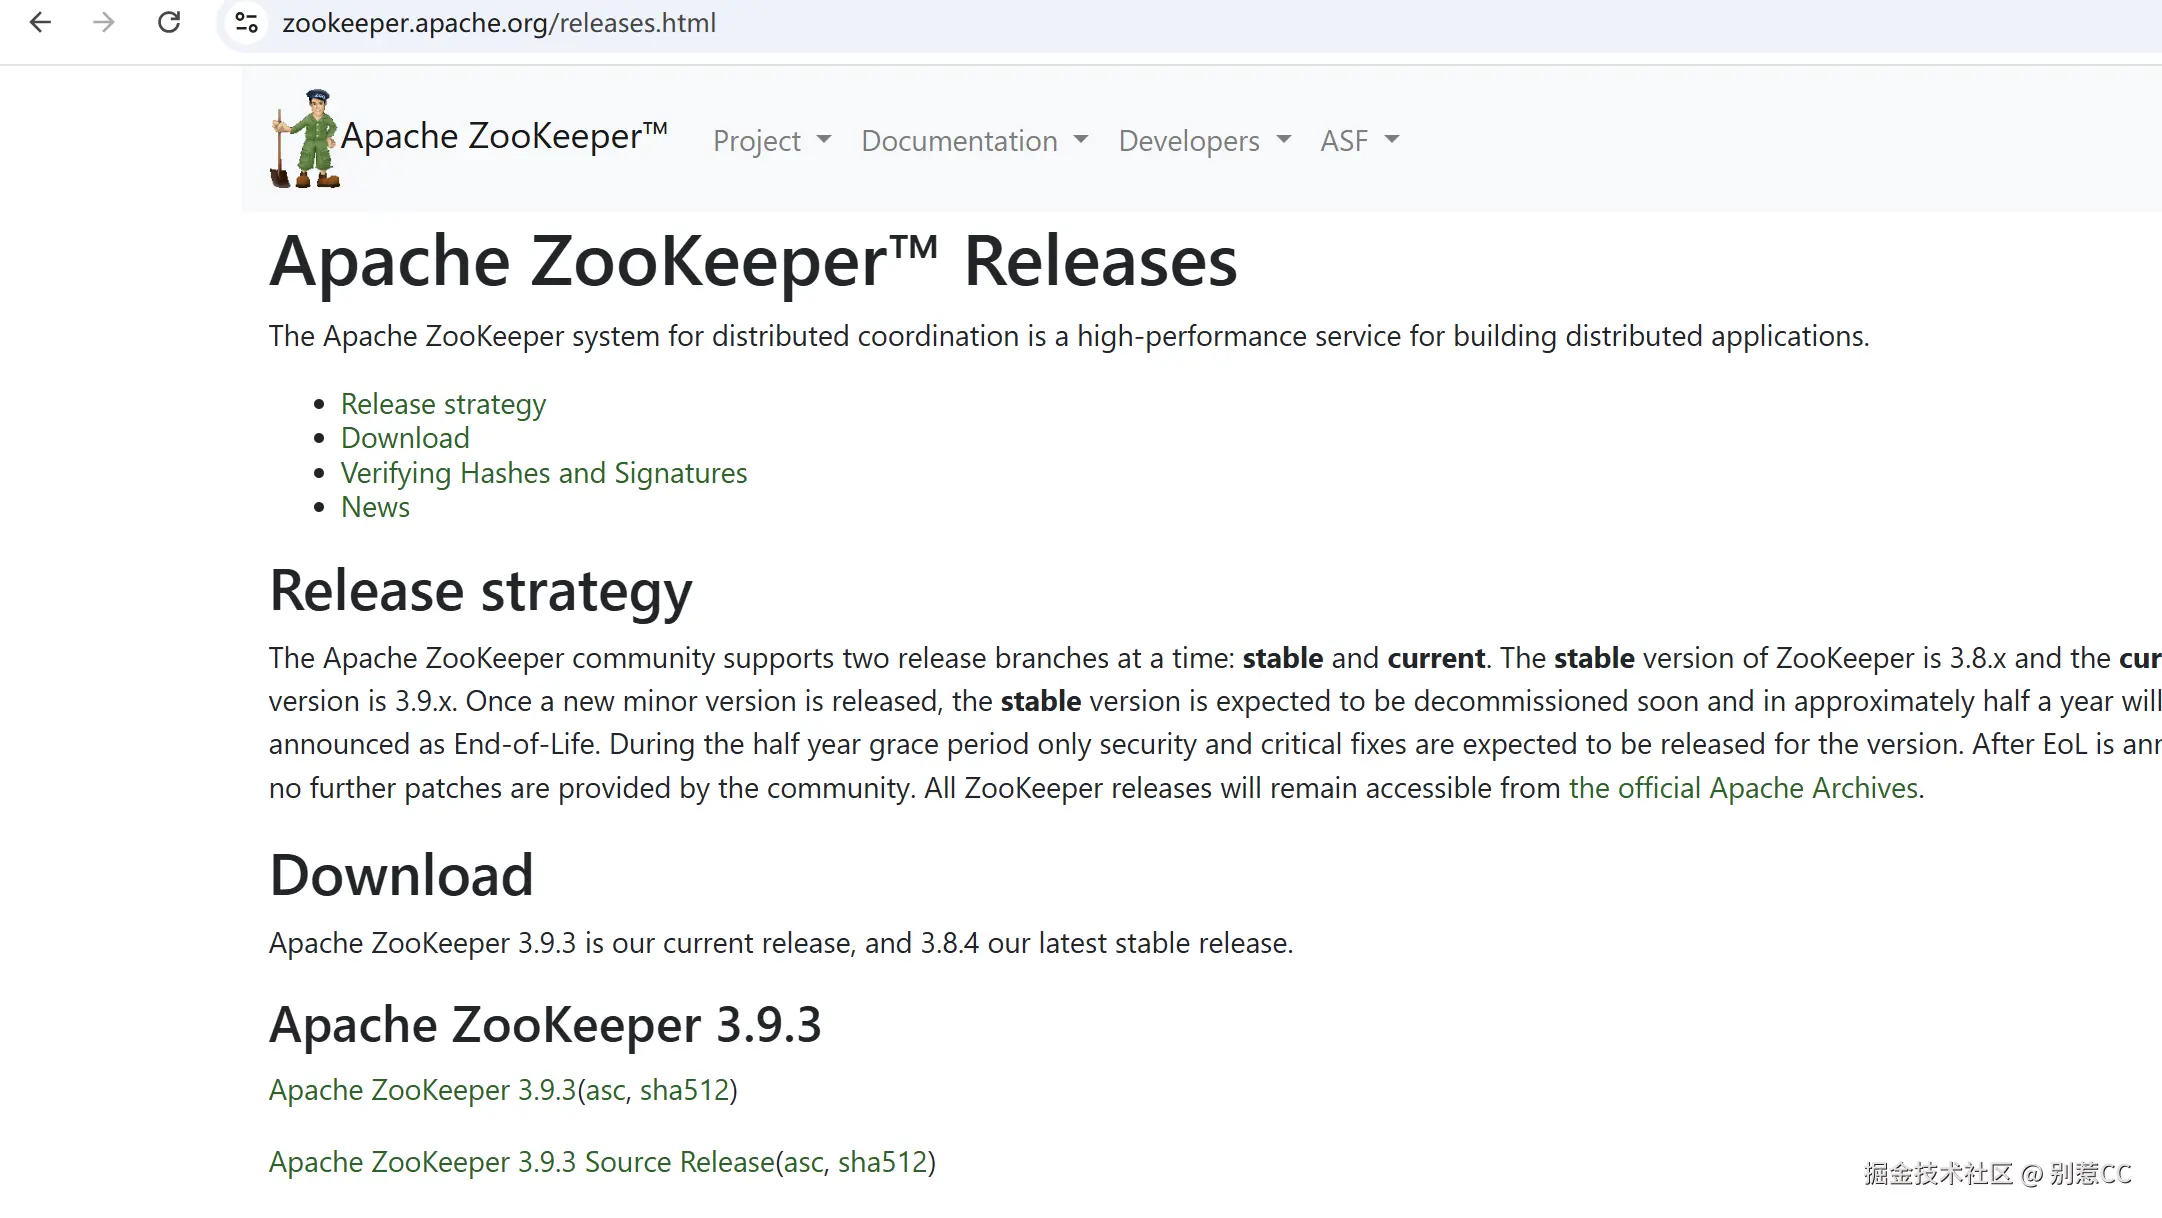Reload the page with refresh icon

coord(169,22)
